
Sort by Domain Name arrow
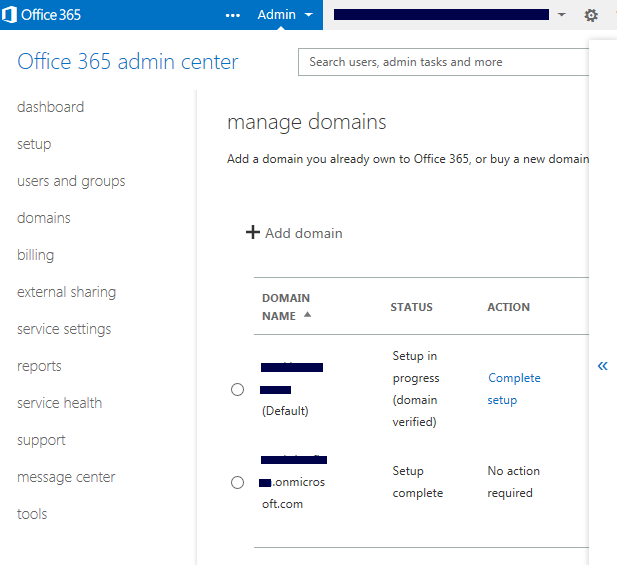pyautogui.click(x=307, y=314)
